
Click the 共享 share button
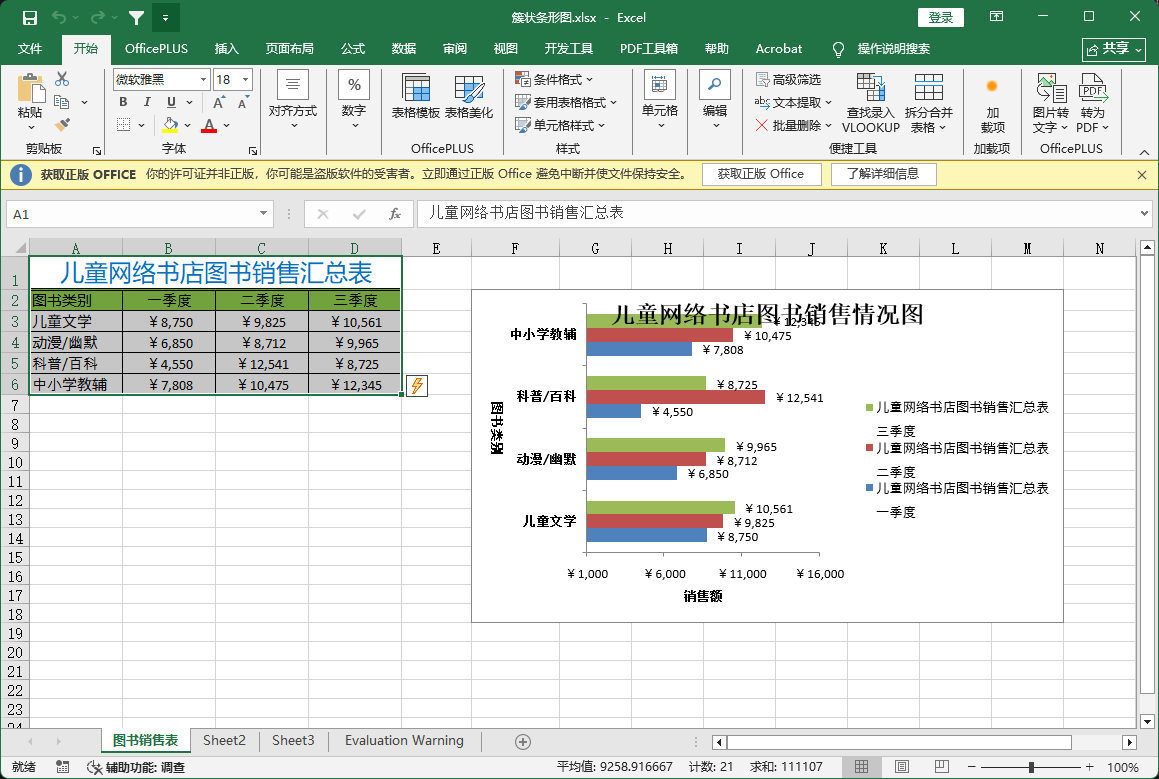pos(1113,50)
